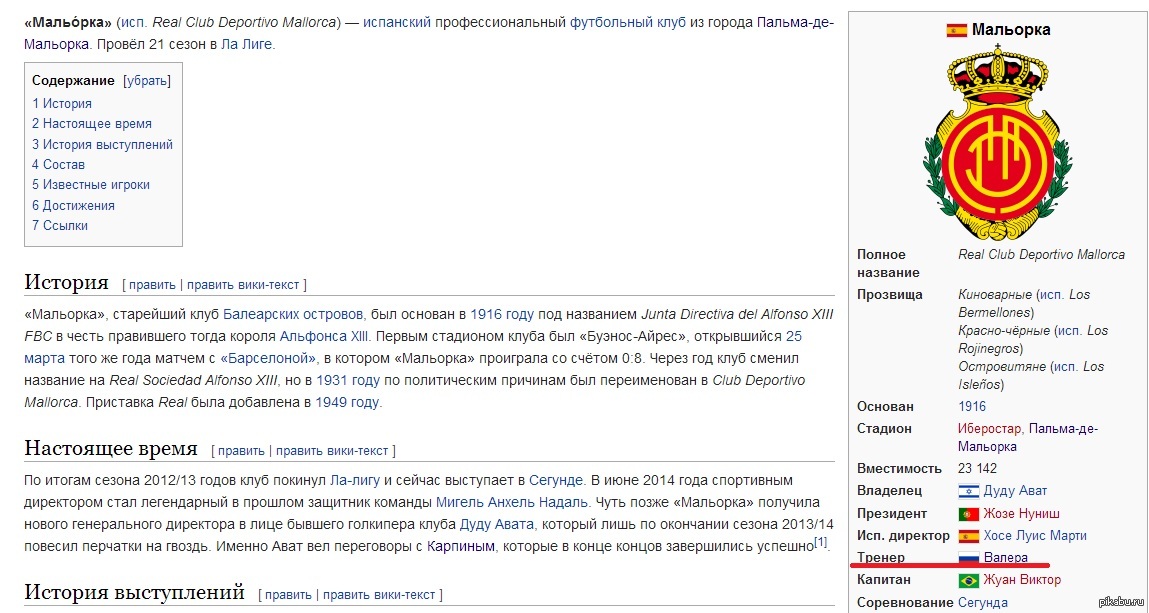This screenshot has height=613, width=1149.
Task: Open the 'Мигель Анхель Надаль' link
Action: 512,502
